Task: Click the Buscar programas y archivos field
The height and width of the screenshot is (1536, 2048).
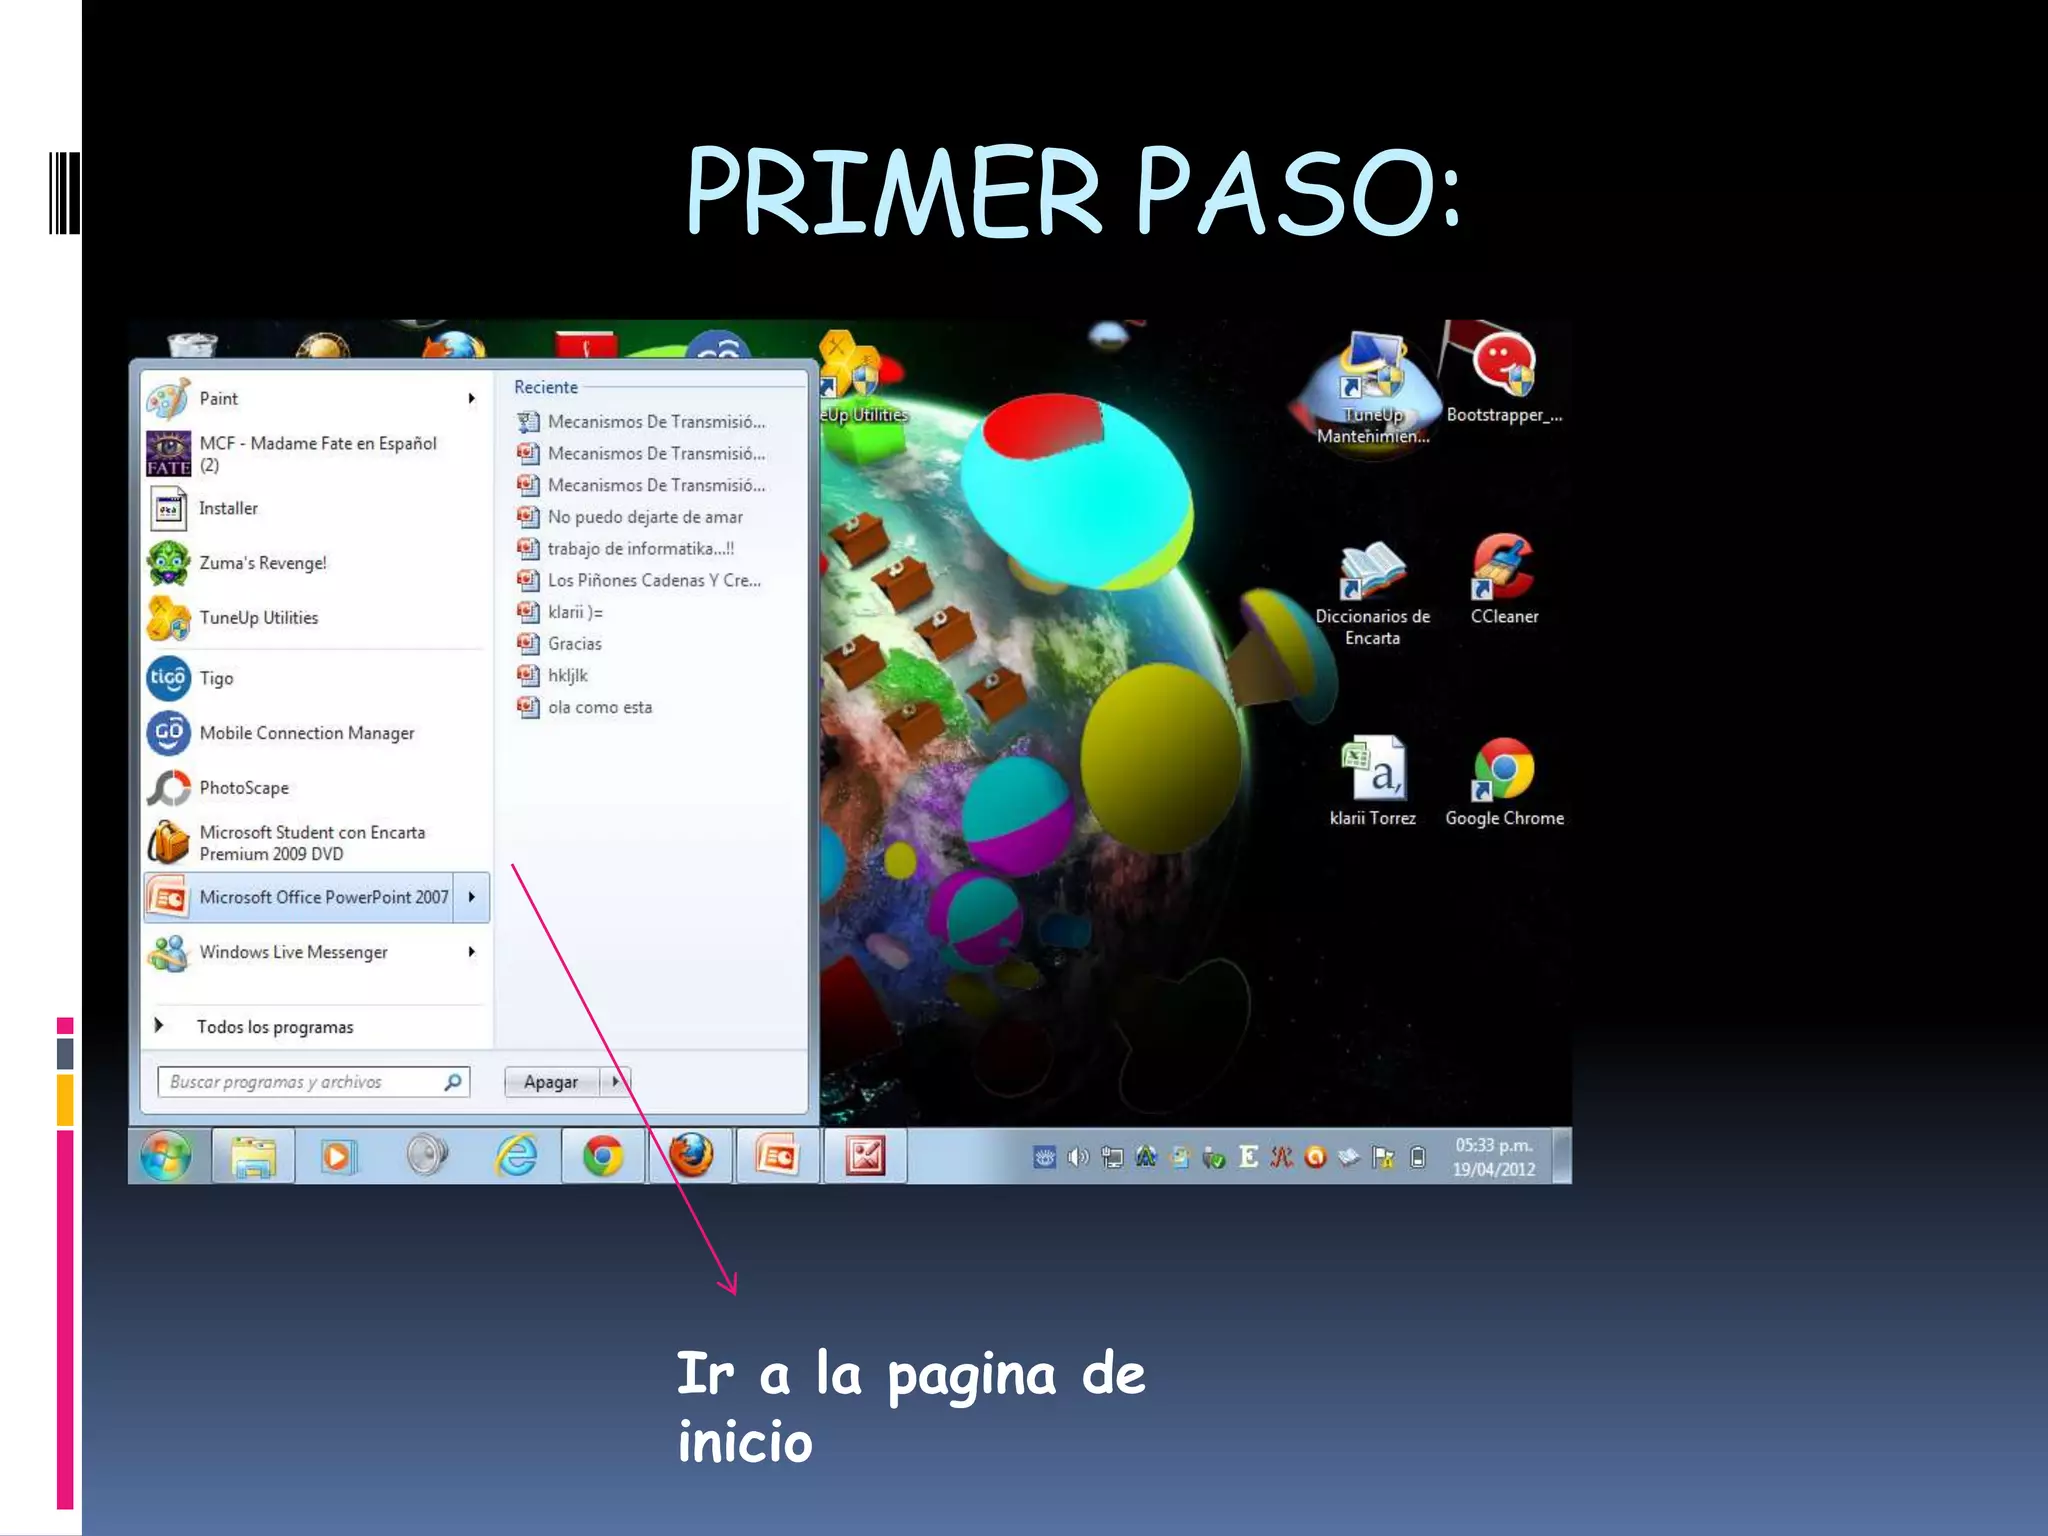Action: pyautogui.click(x=300, y=1082)
